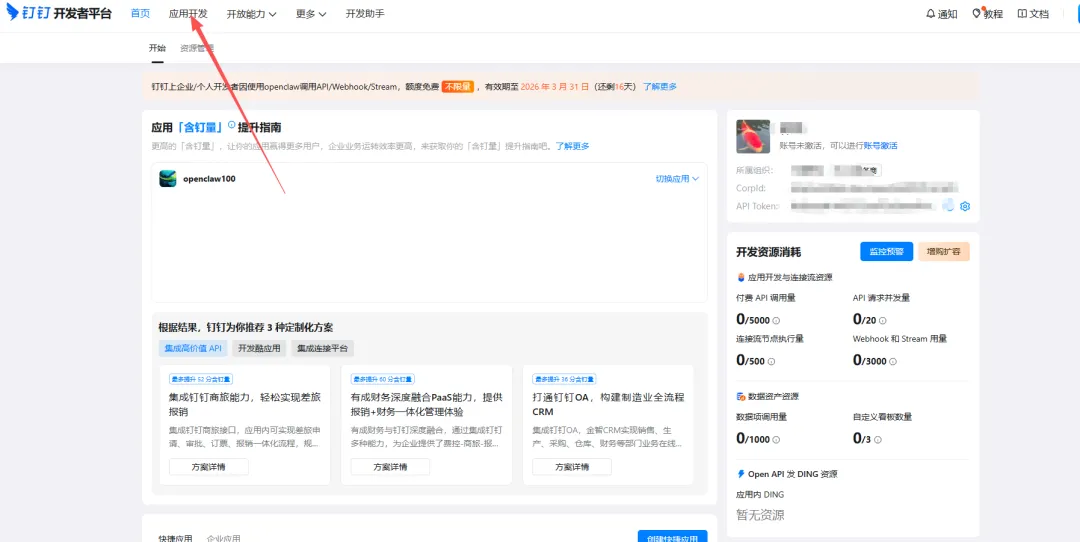Click the 账号激活 link
Viewport: 1080px width, 542px height.
click(x=880, y=145)
